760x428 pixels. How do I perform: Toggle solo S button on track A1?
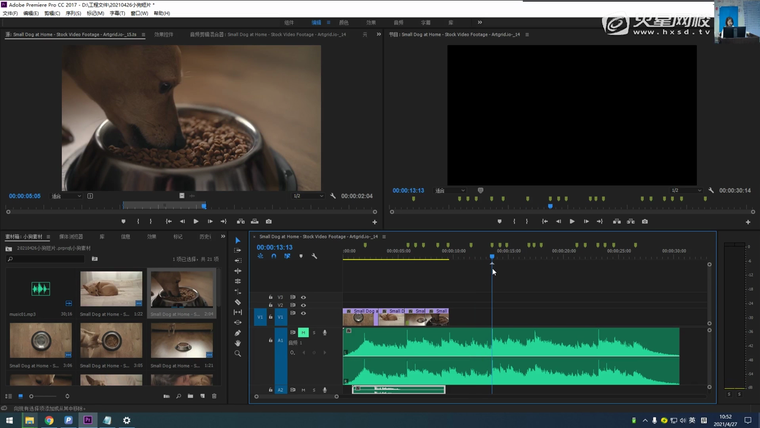click(313, 332)
